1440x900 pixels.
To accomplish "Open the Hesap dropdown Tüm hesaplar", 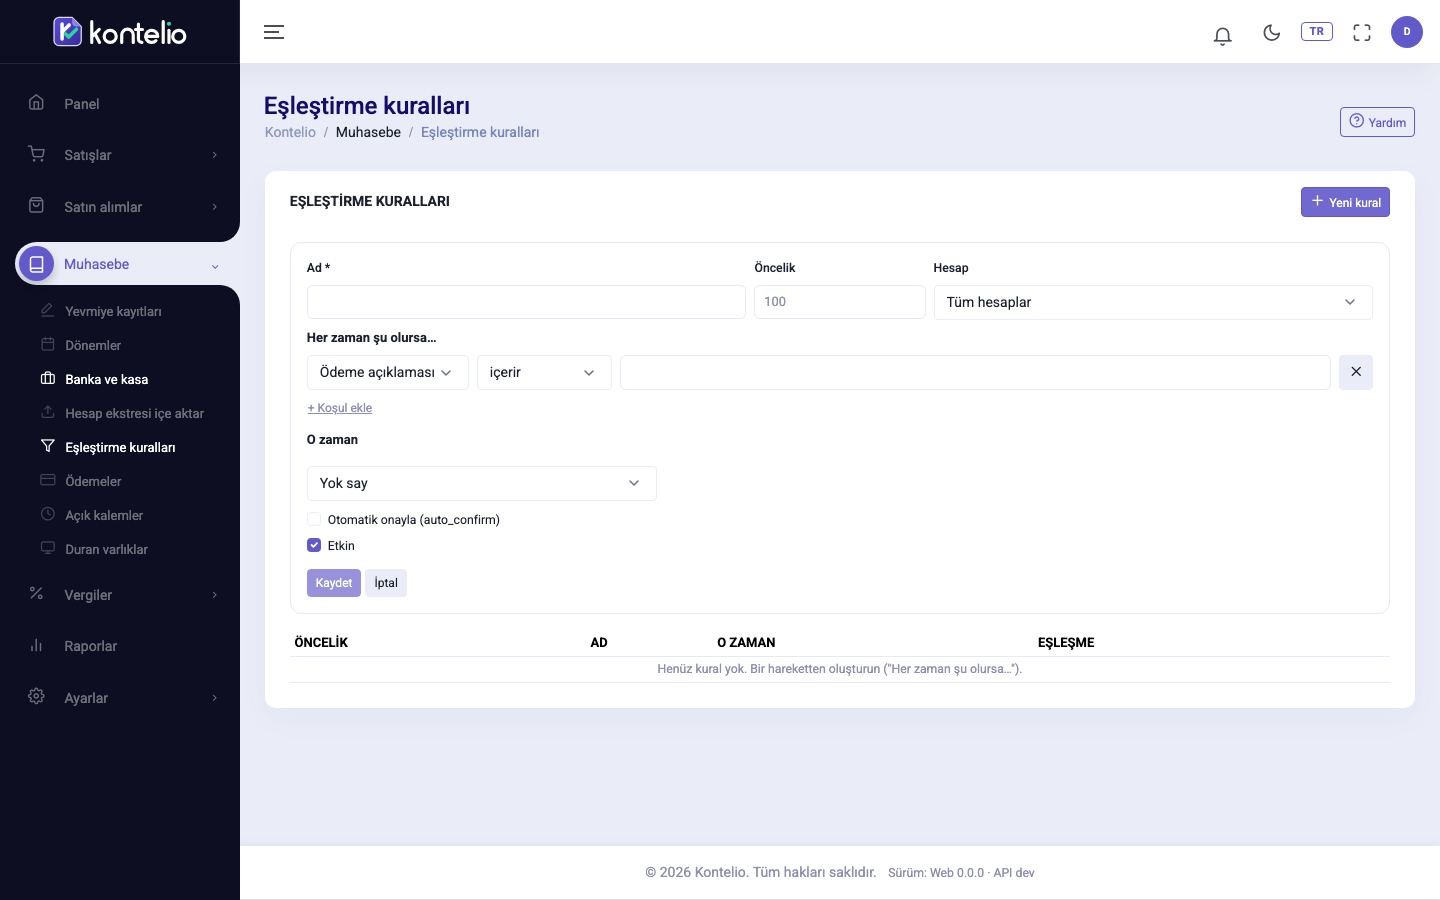I will (1153, 302).
